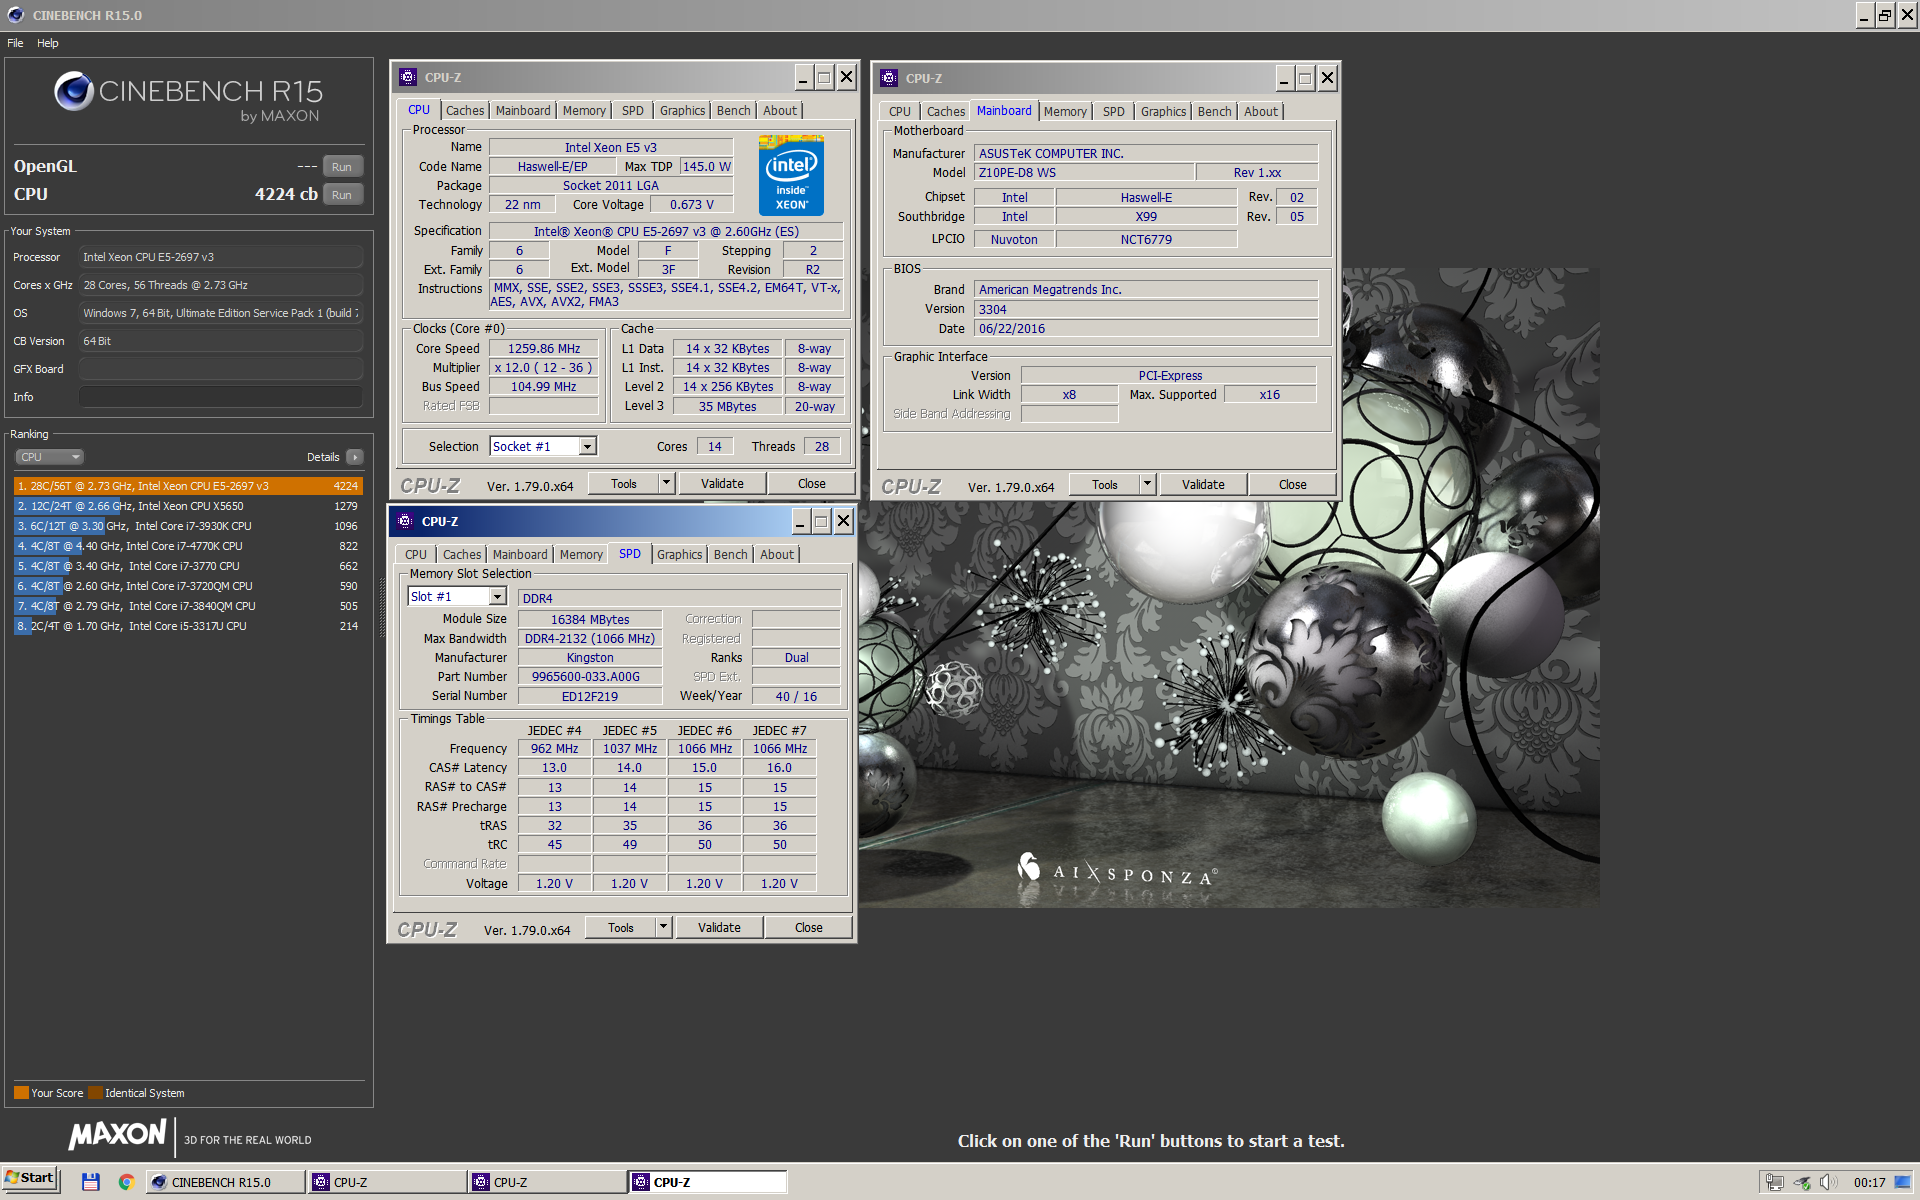Click the floppy disk save icon in taskbar
1920x1200 pixels.
[91, 1182]
